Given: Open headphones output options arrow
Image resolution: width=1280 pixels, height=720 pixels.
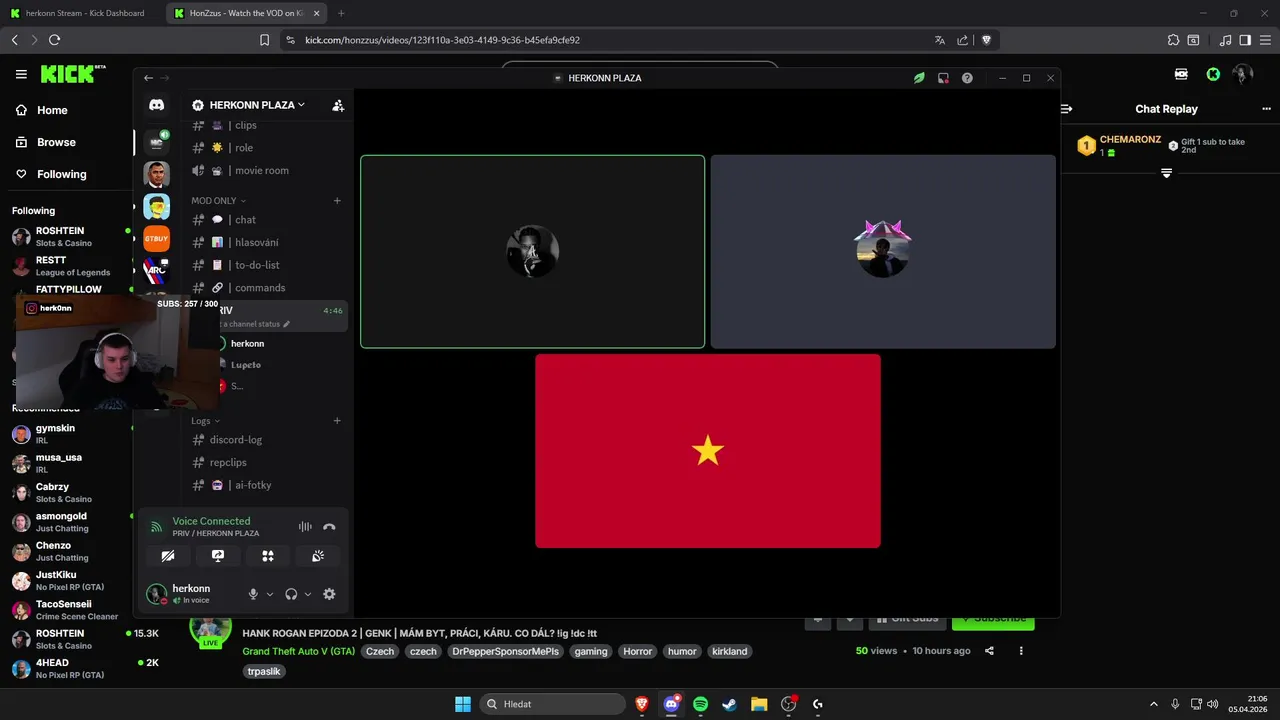Looking at the screenshot, I should point(308,594).
